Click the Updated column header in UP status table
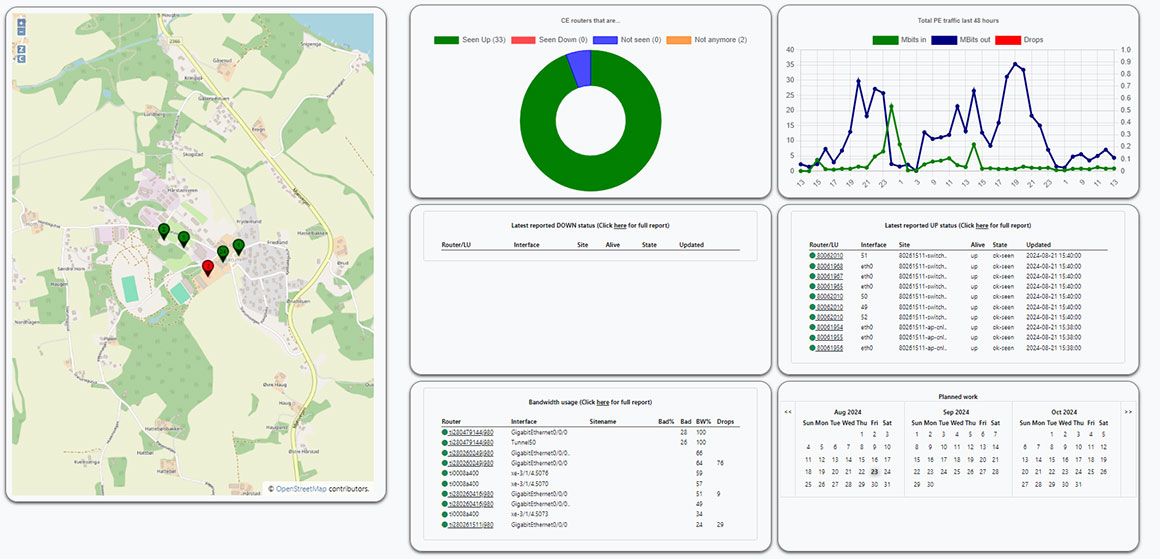This screenshot has width=1160, height=560. pos(1038,244)
